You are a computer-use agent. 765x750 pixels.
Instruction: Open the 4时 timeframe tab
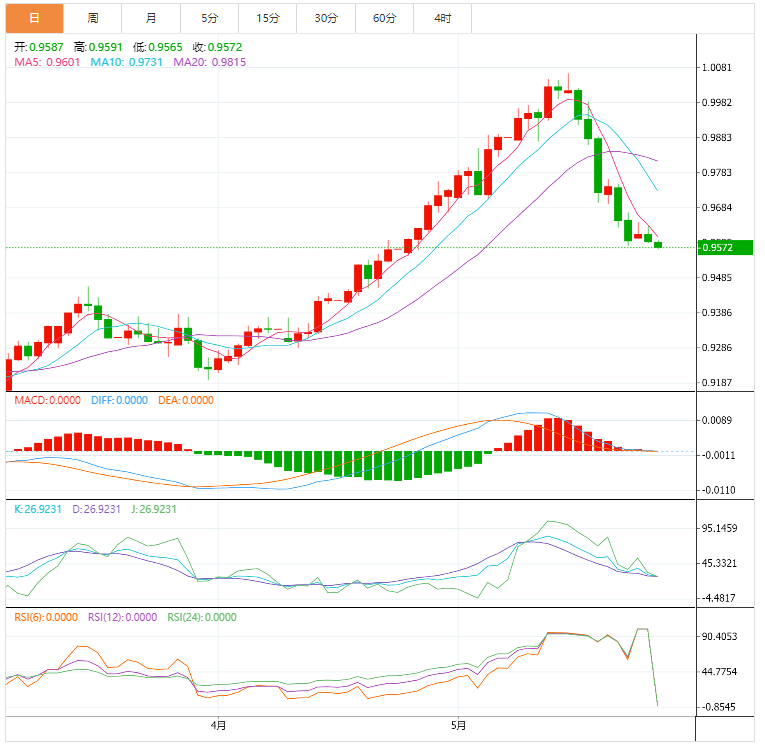click(x=442, y=18)
